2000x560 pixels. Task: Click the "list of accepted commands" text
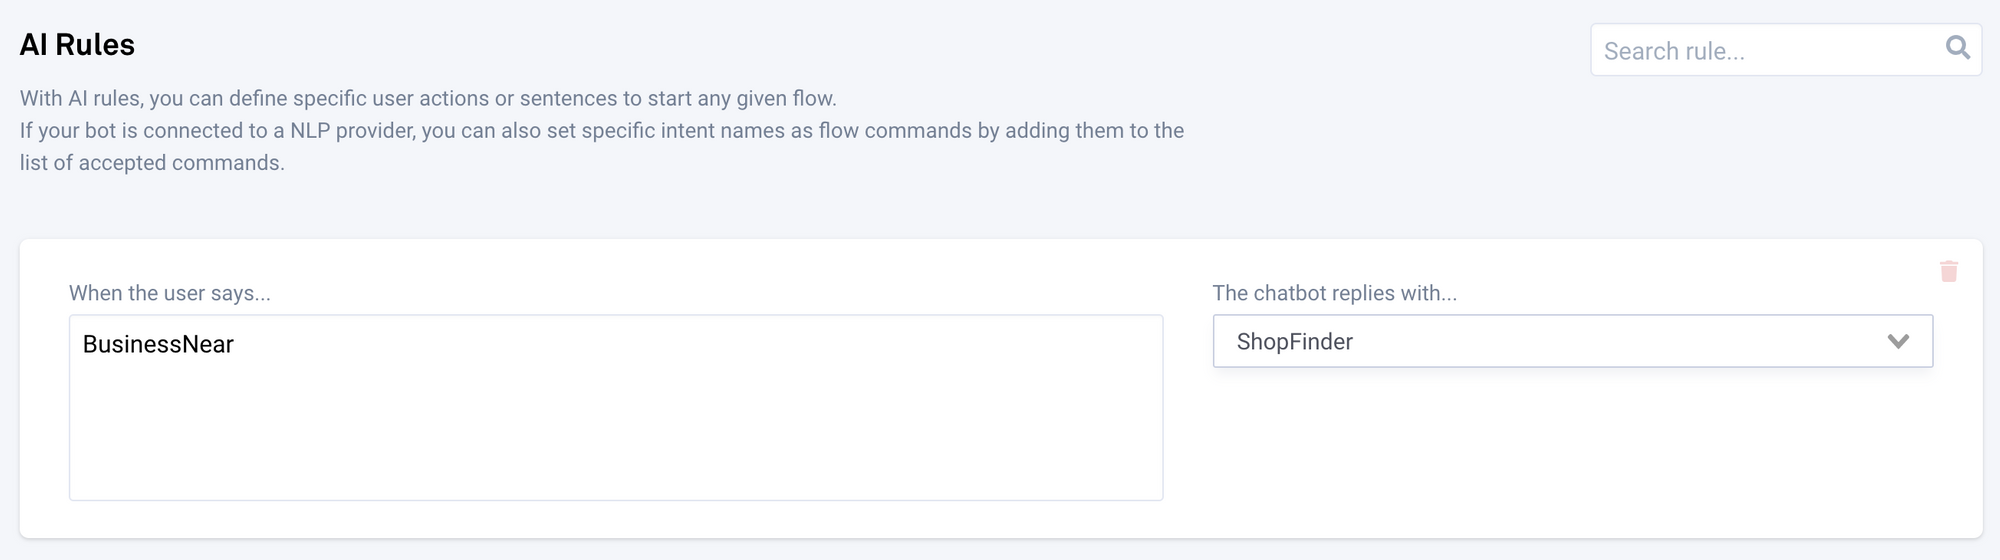[152, 163]
